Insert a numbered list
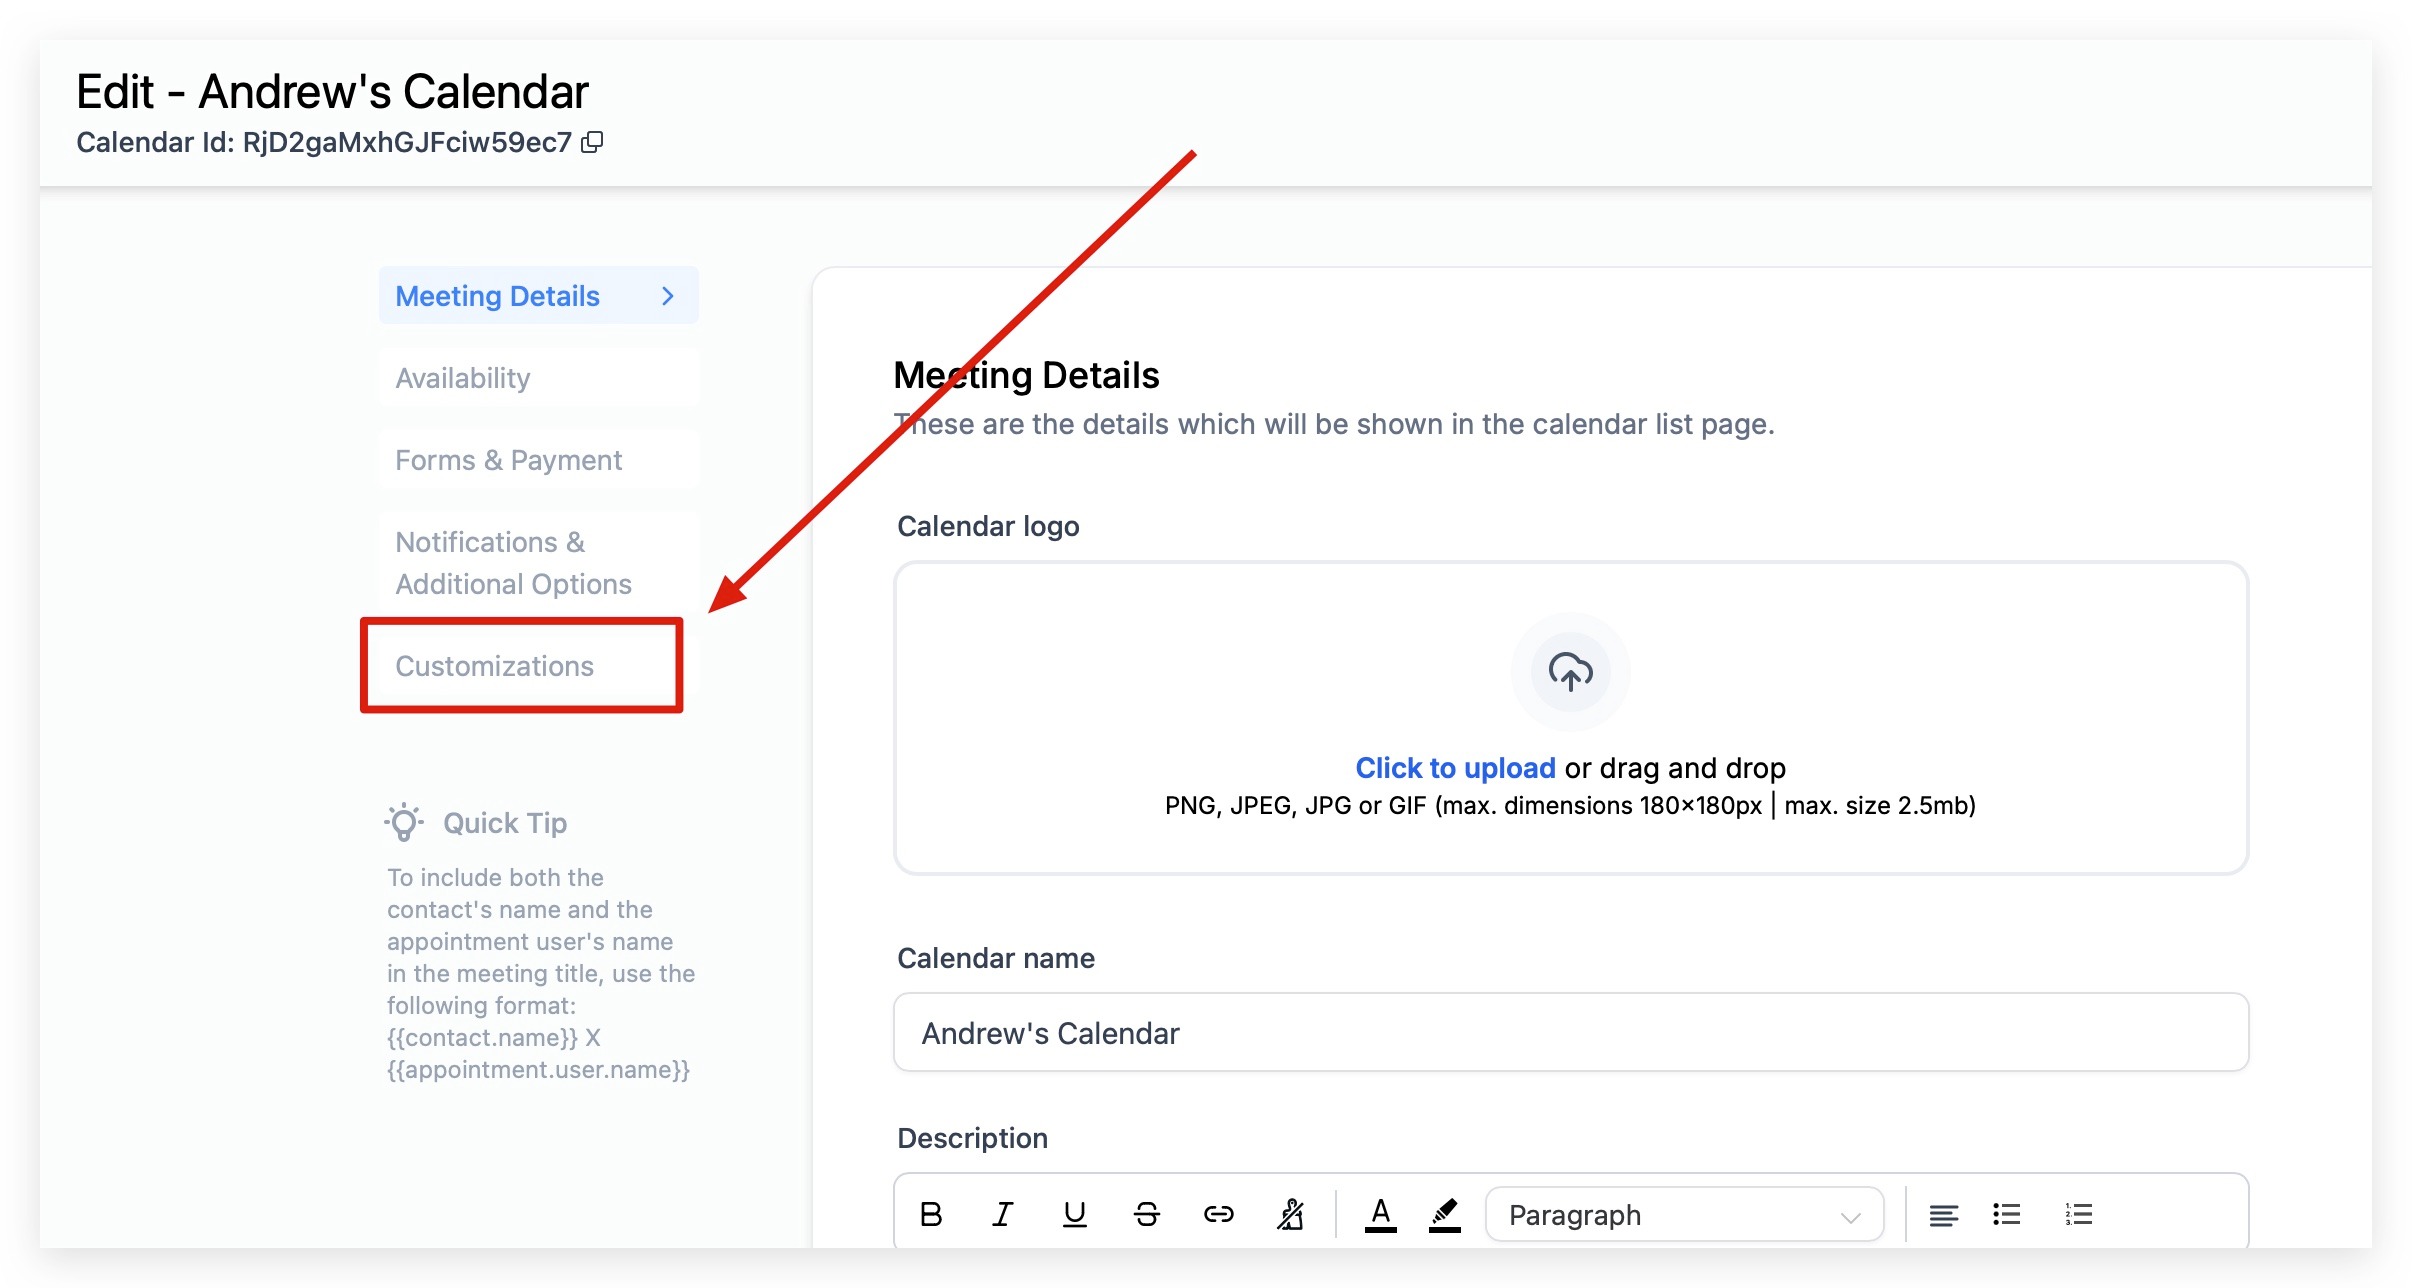The width and height of the screenshot is (2412, 1288). (2078, 1214)
